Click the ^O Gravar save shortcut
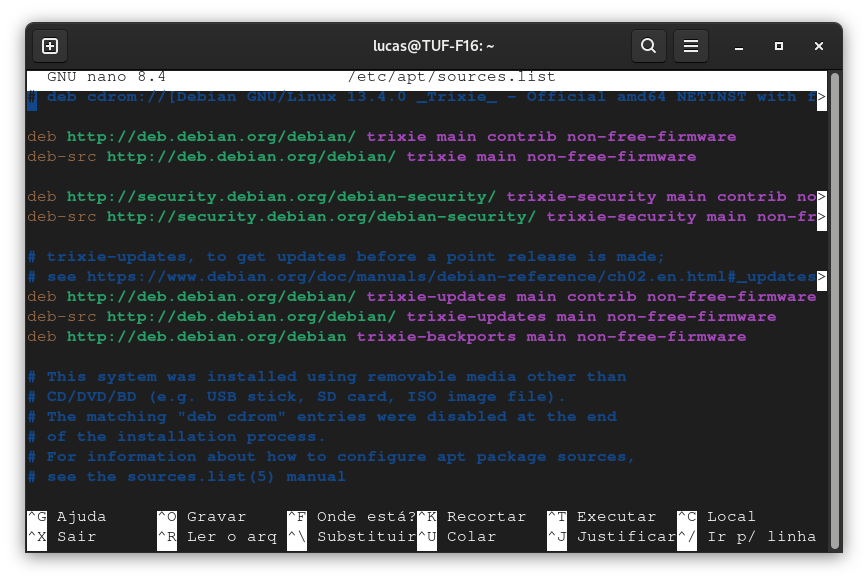The image size is (868, 581). tap(201, 517)
